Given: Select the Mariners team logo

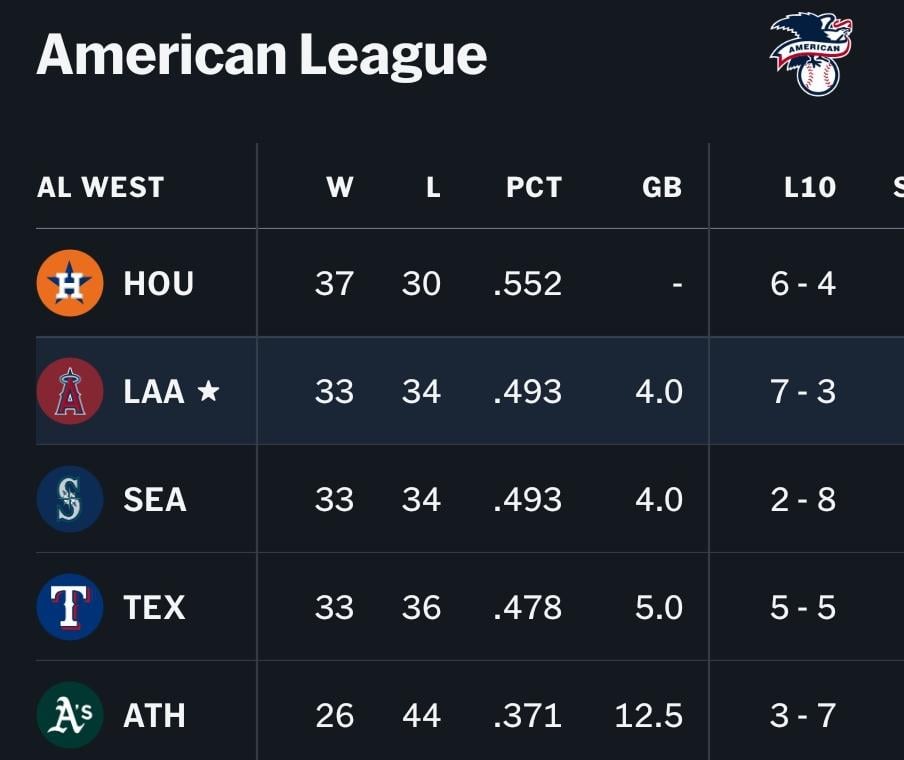Looking at the screenshot, I should [69, 499].
